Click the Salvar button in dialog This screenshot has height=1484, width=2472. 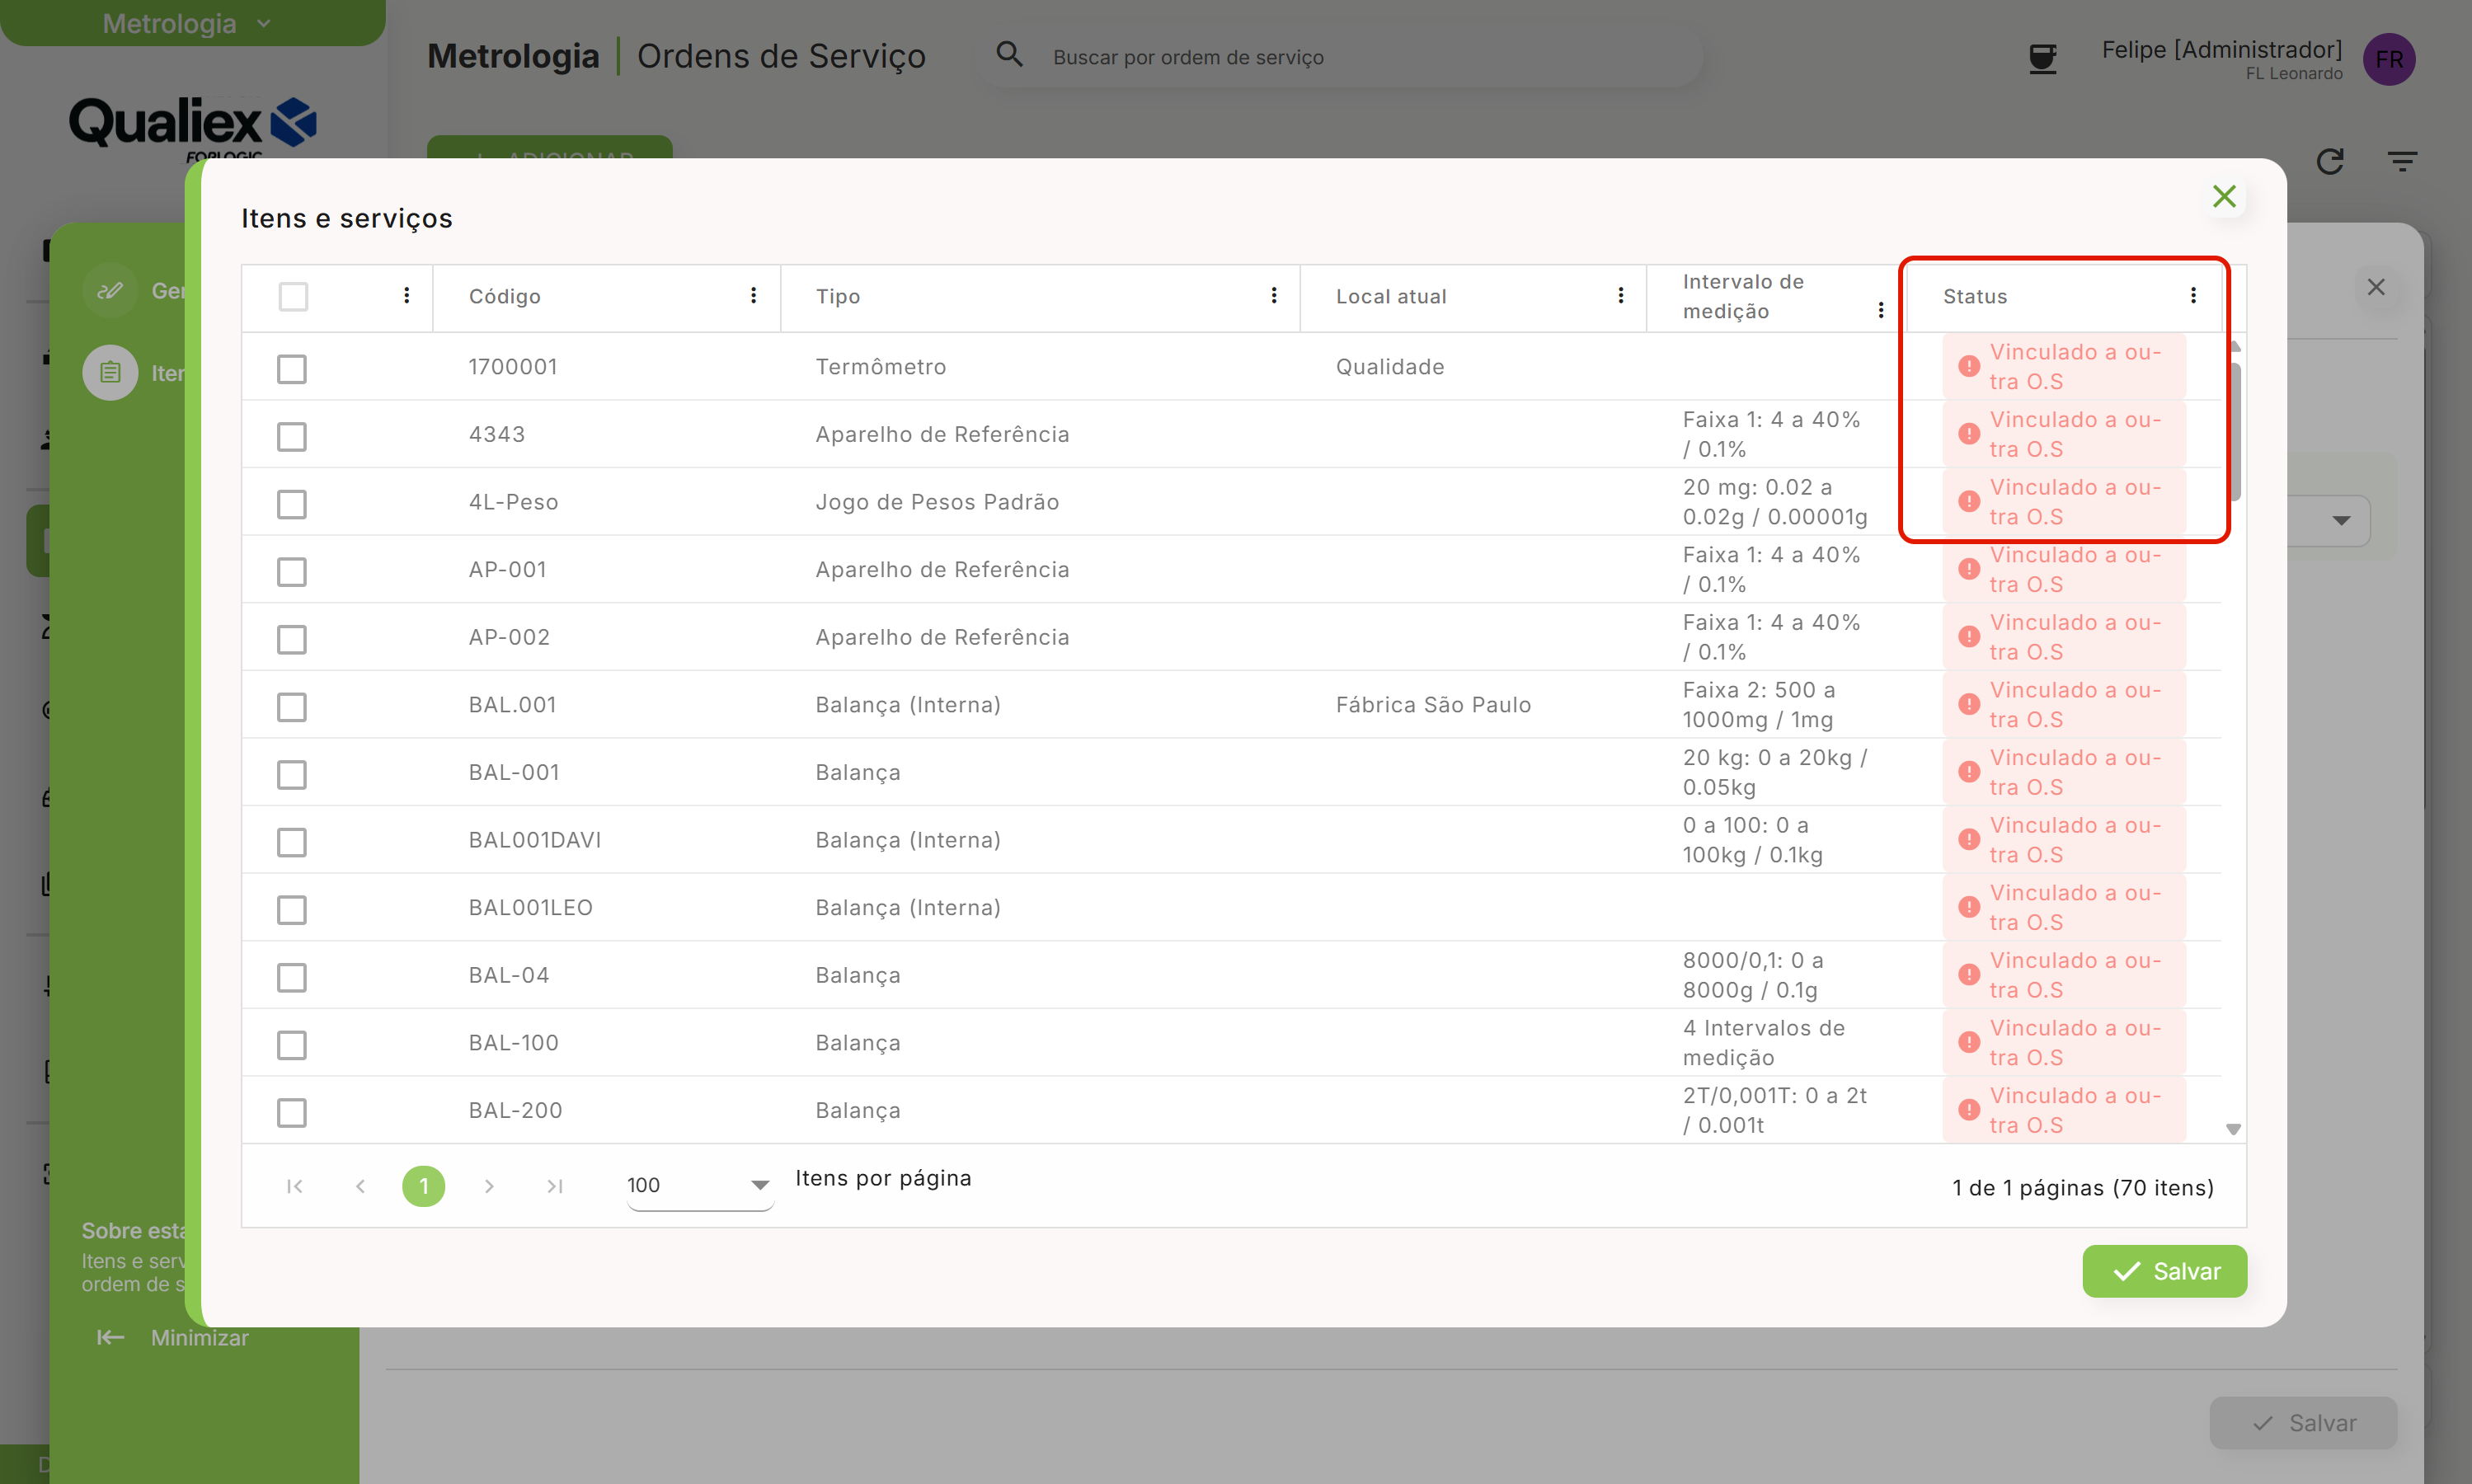point(2165,1271)
